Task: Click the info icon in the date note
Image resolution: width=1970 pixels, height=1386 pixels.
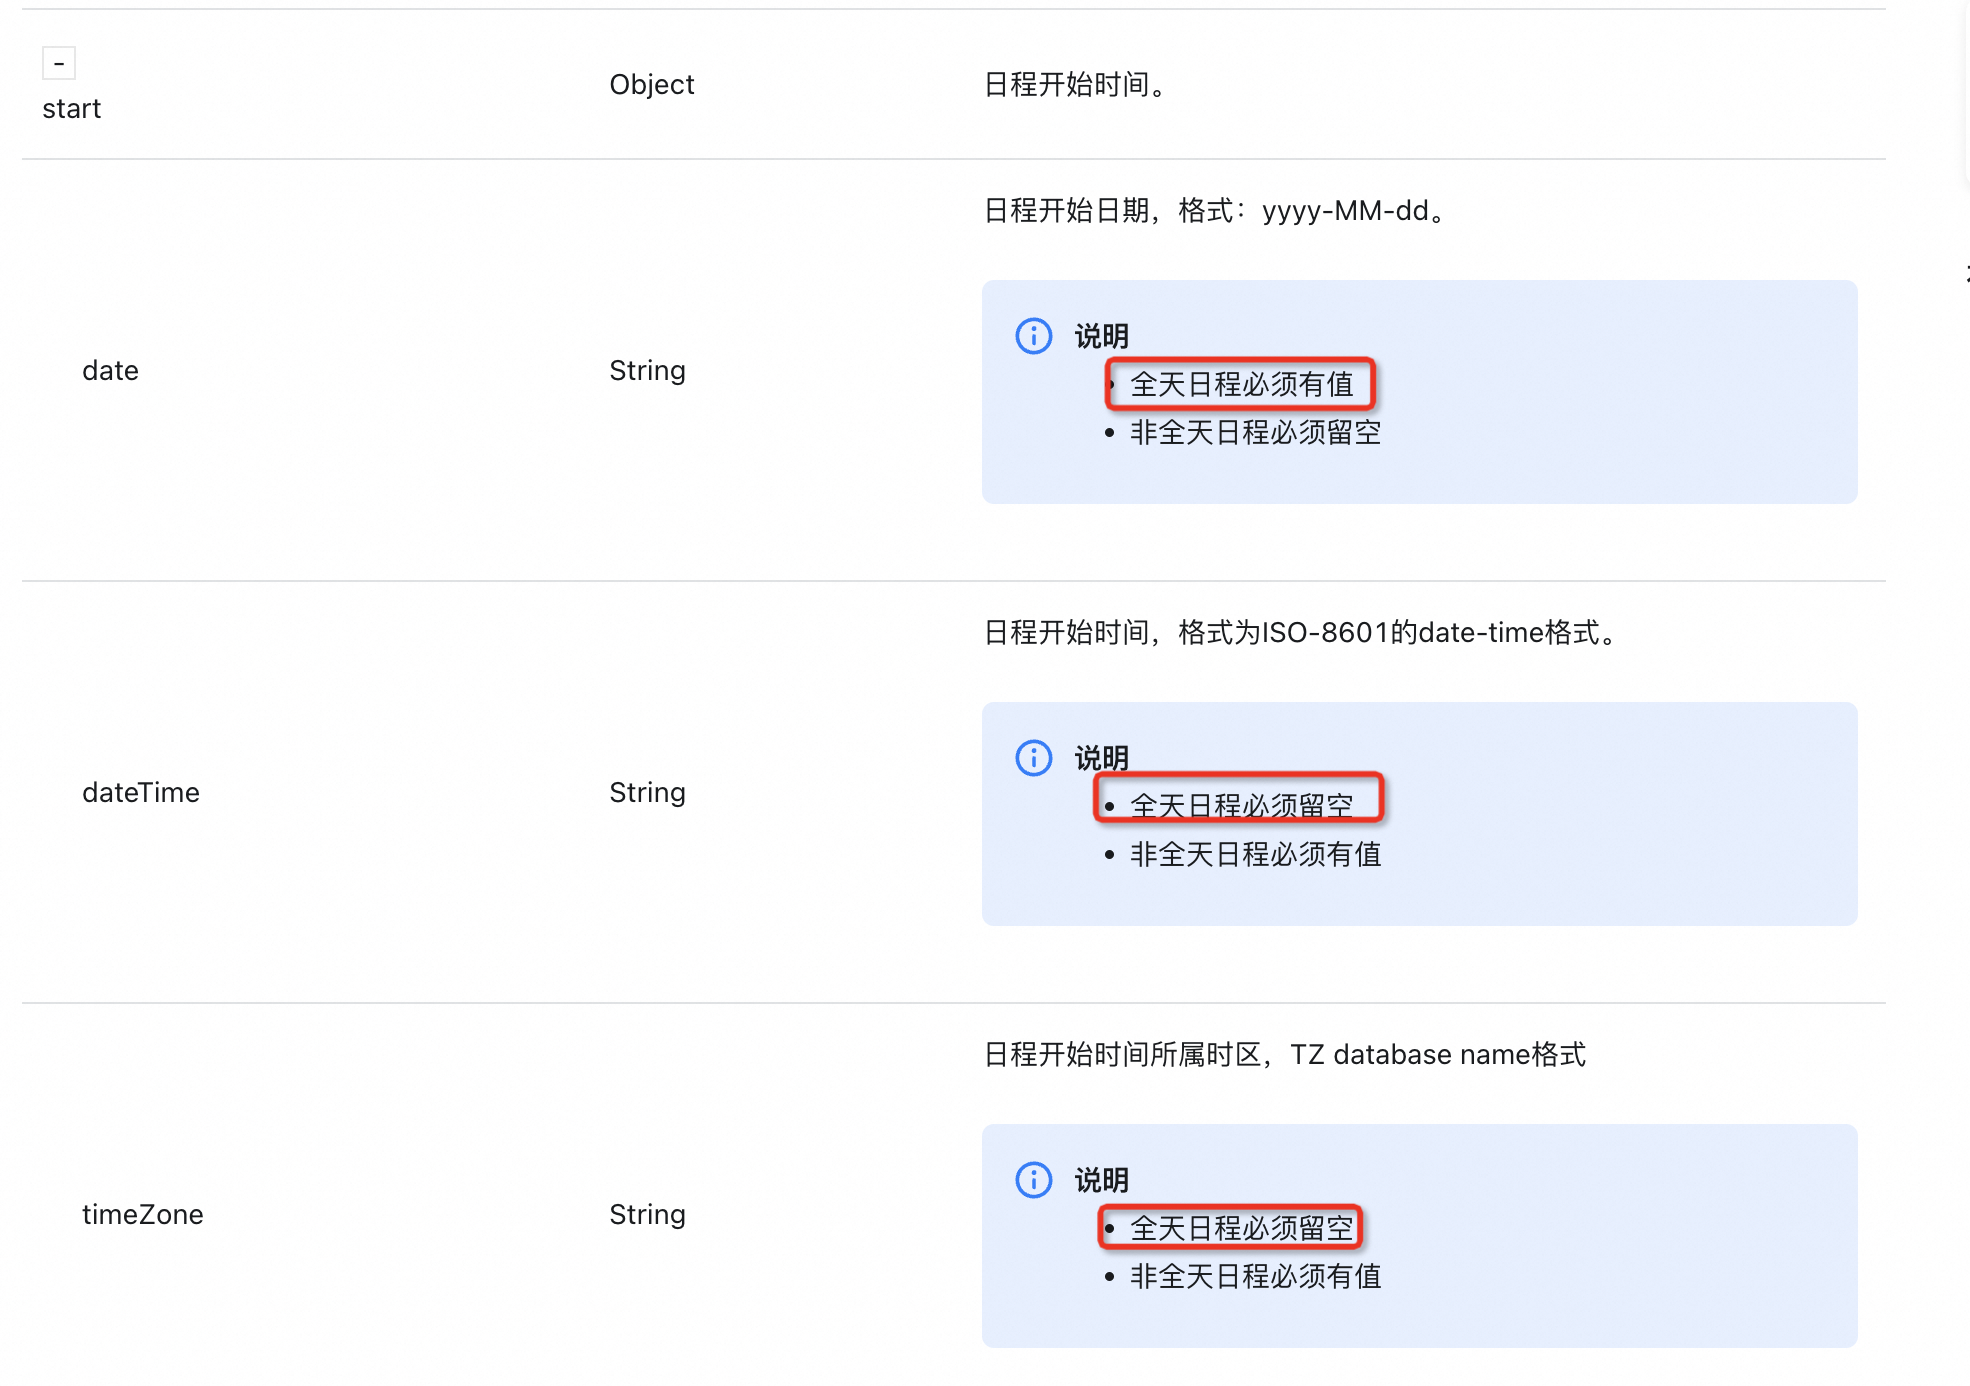Action: [x=1034, y=336]
